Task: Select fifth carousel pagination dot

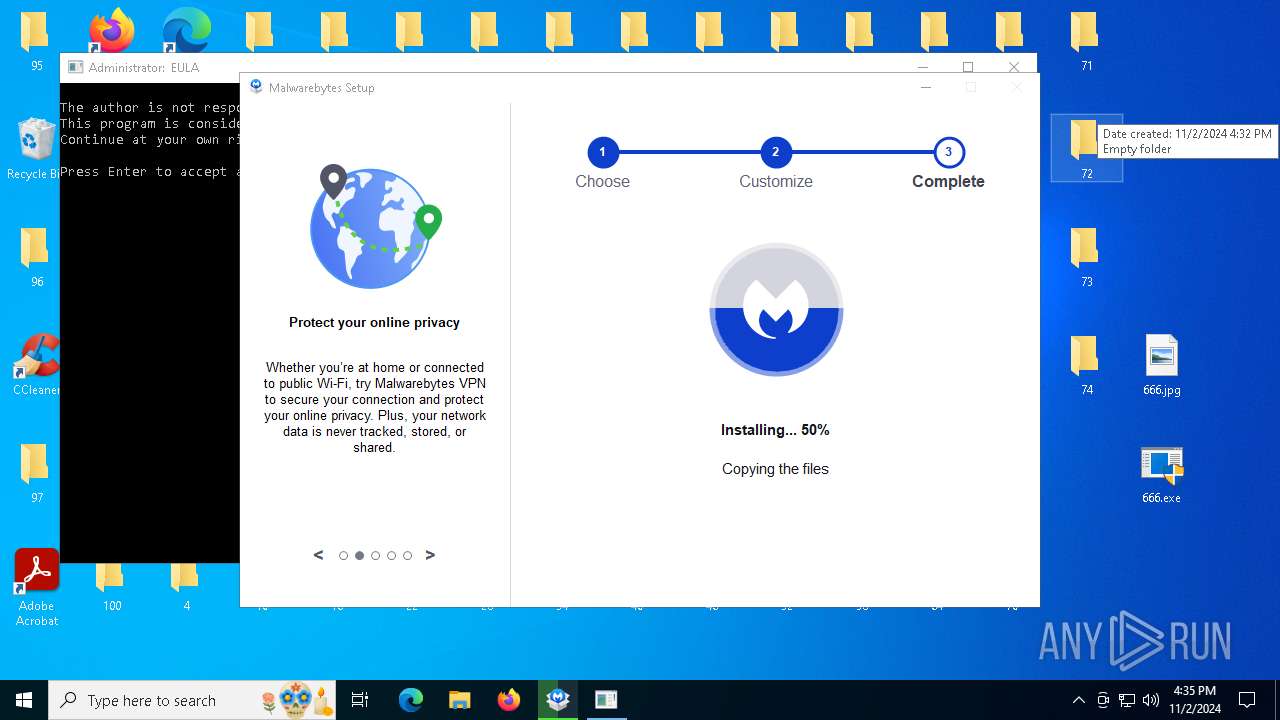Action: (x=407, y=555)
